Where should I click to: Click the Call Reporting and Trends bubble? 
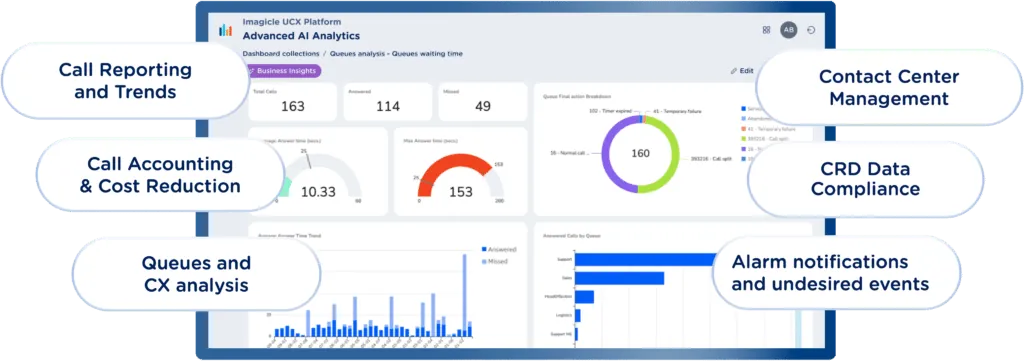[125, 81]
